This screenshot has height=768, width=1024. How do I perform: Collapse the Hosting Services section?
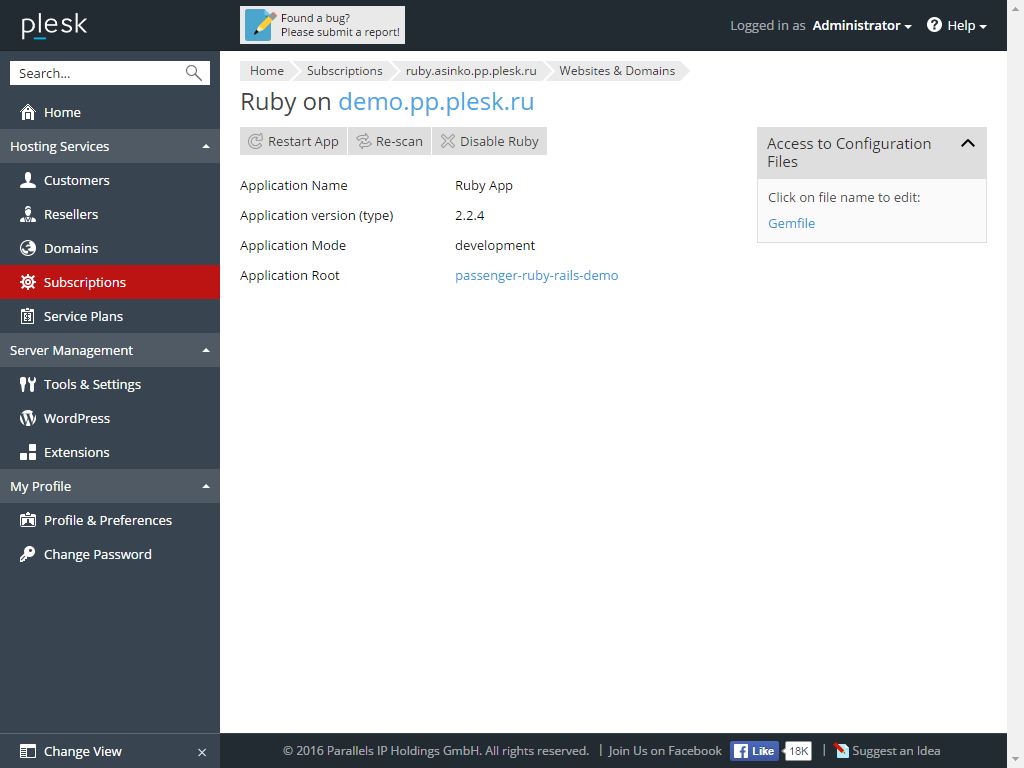[206, 146]
